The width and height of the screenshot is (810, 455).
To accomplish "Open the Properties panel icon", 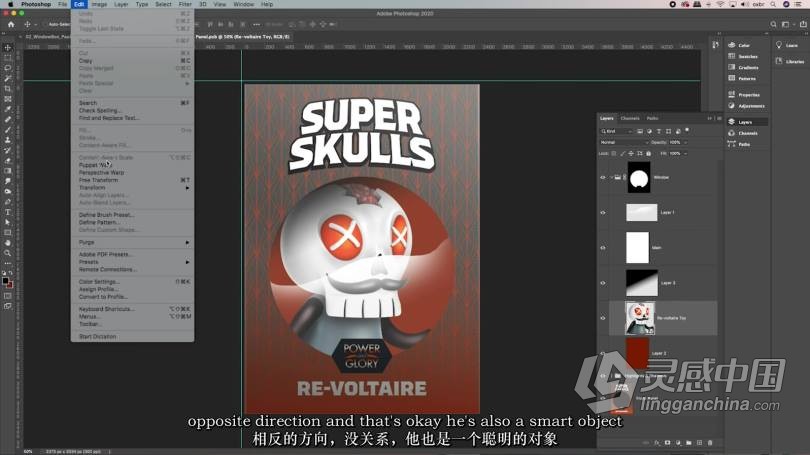I will [731, 95].
